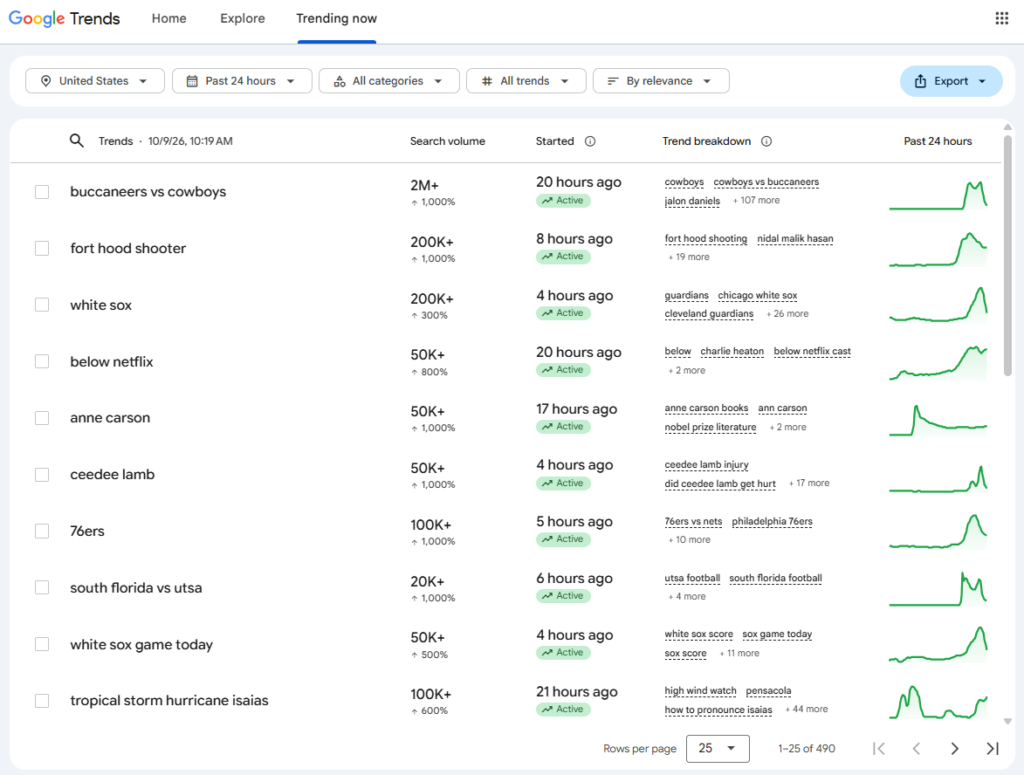Show the + 107 more breakdown terms

tap(756, 200)
